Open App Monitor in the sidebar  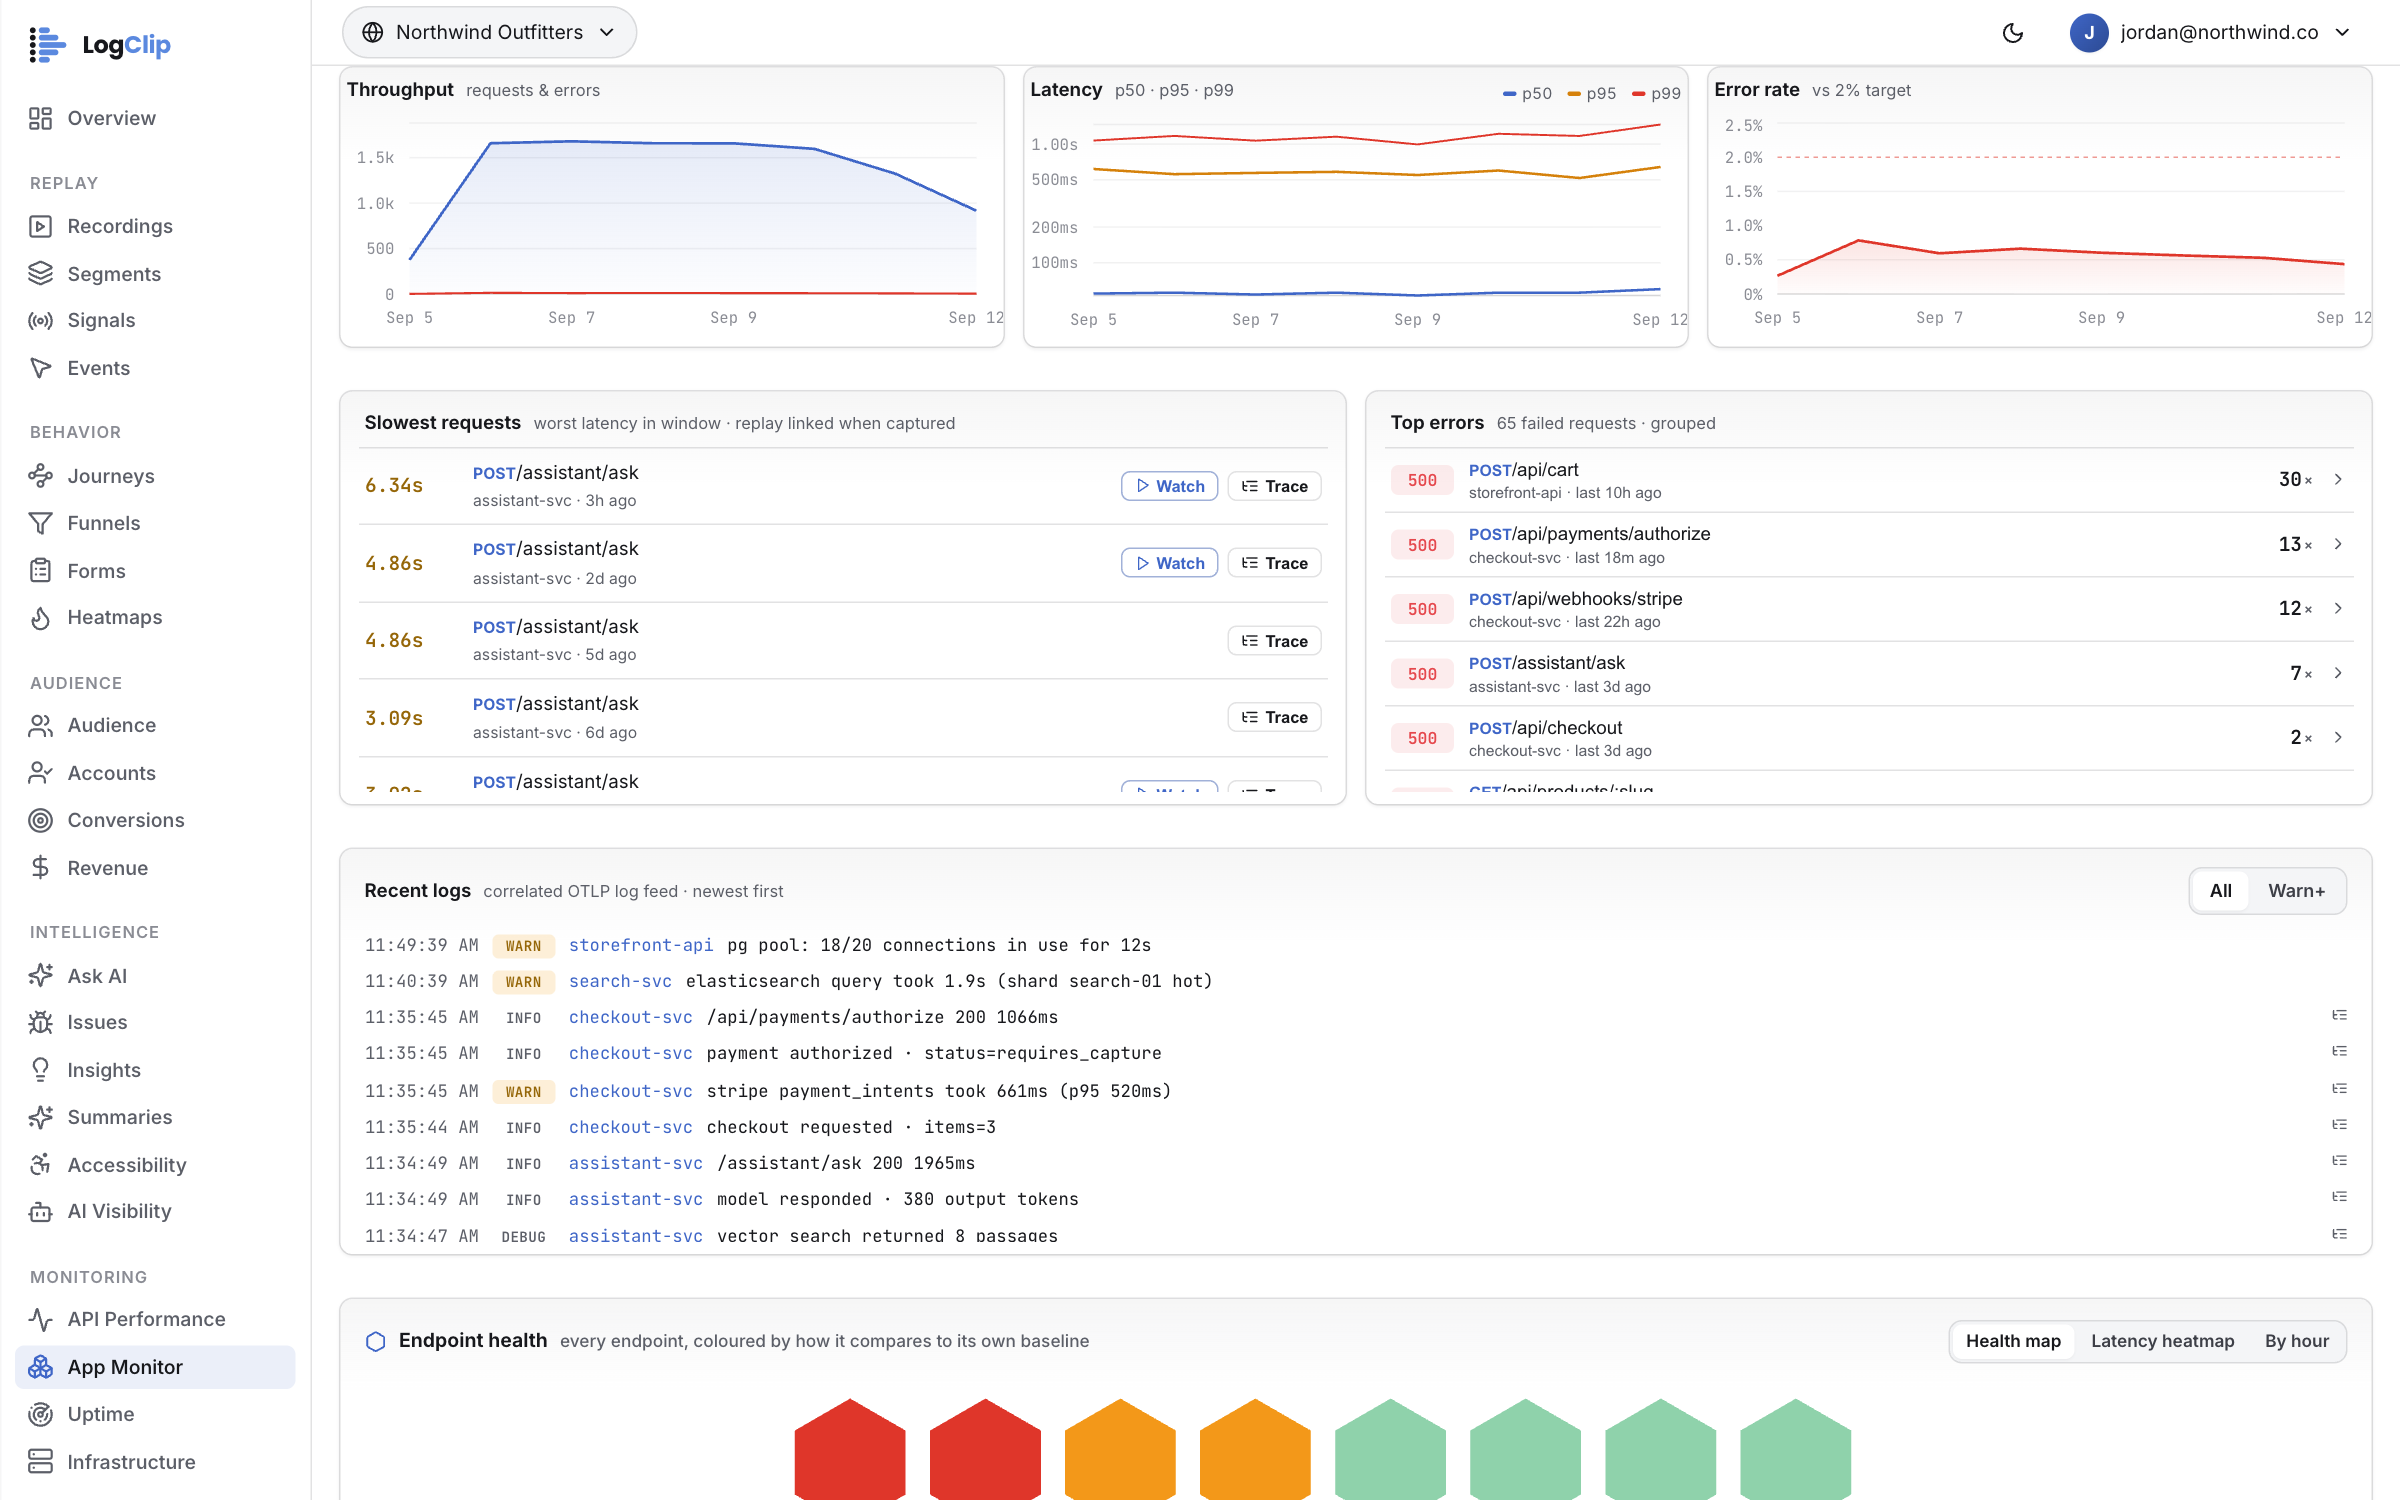coord(155,1366)
